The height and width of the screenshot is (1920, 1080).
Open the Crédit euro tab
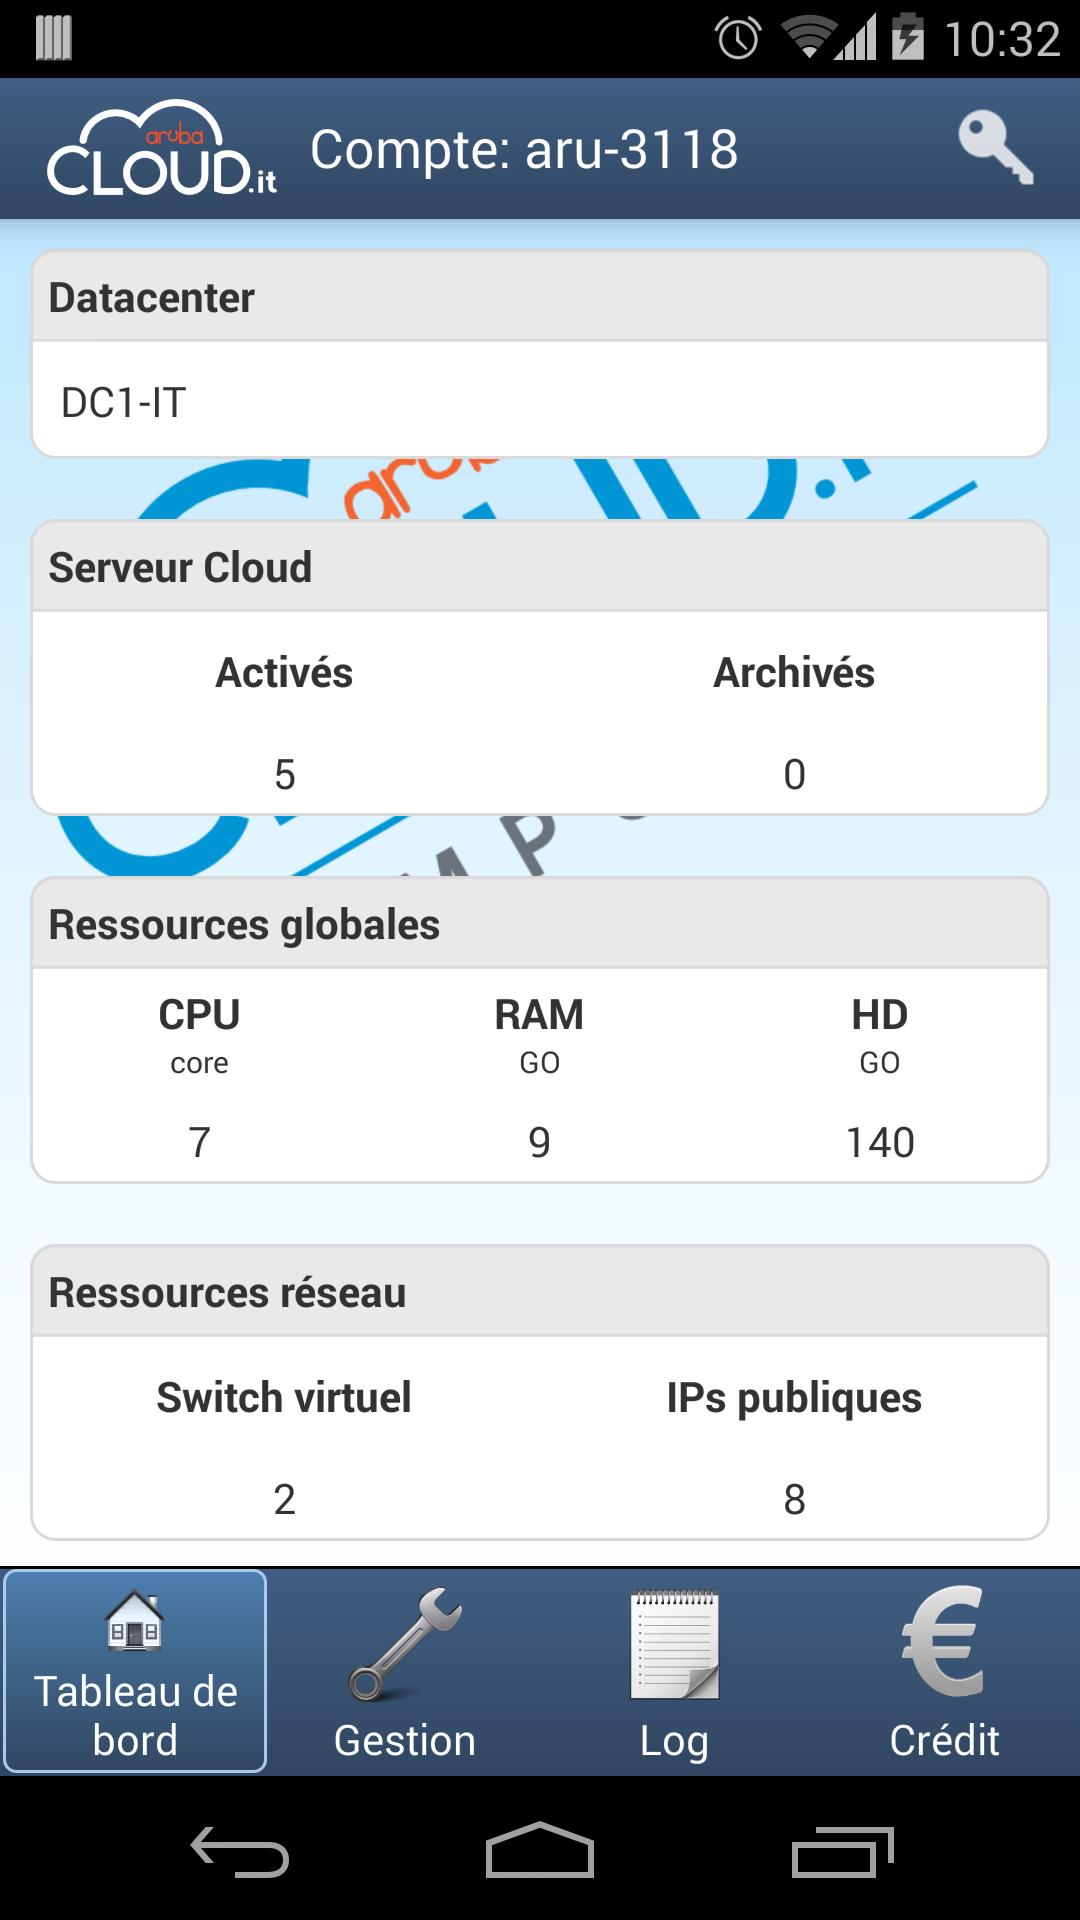click(x=944, y=1672)
